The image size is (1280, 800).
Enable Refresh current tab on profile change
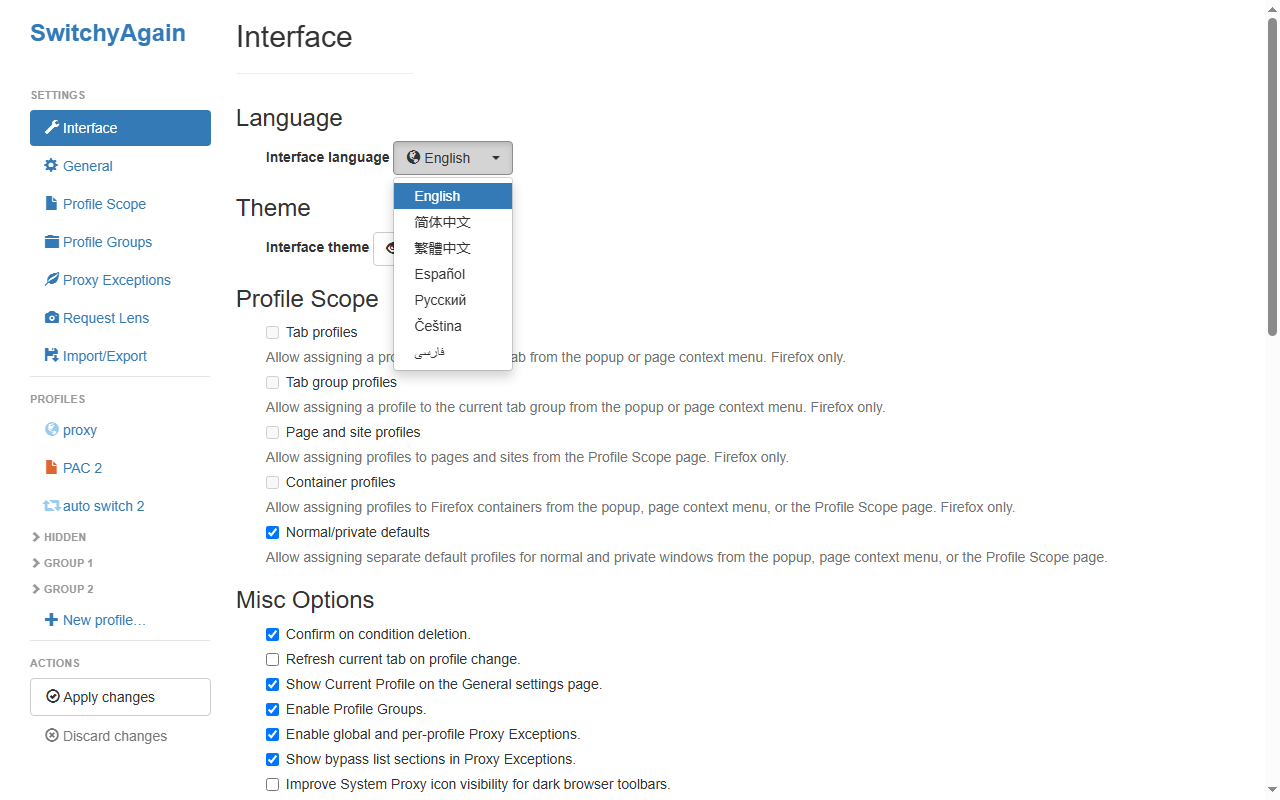272,659
